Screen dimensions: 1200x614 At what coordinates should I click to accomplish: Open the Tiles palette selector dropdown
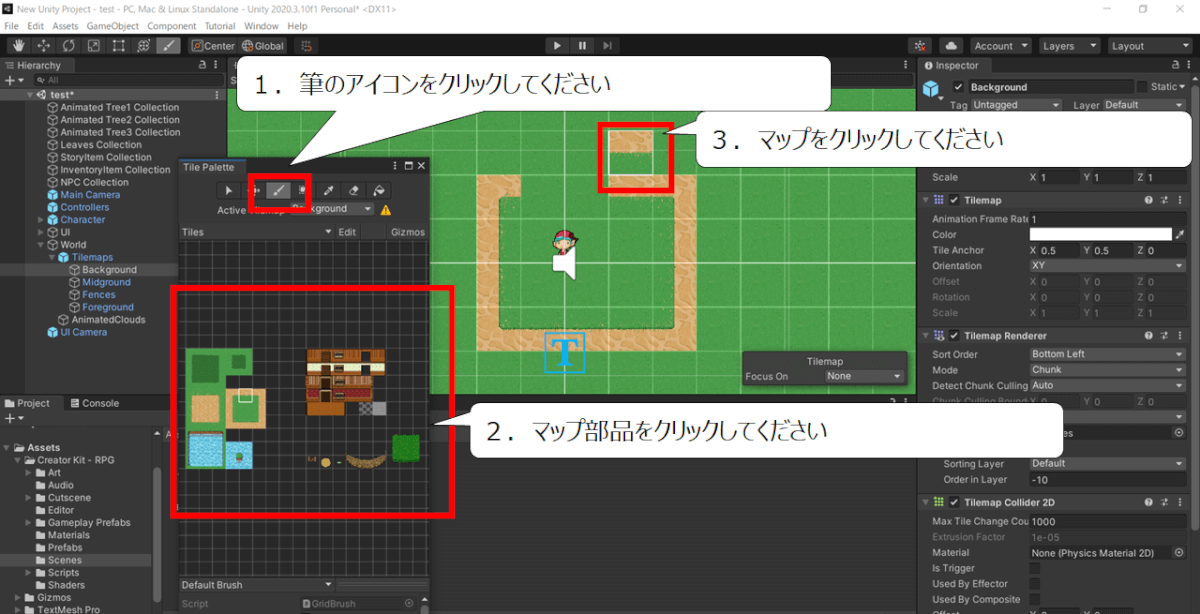257,232
